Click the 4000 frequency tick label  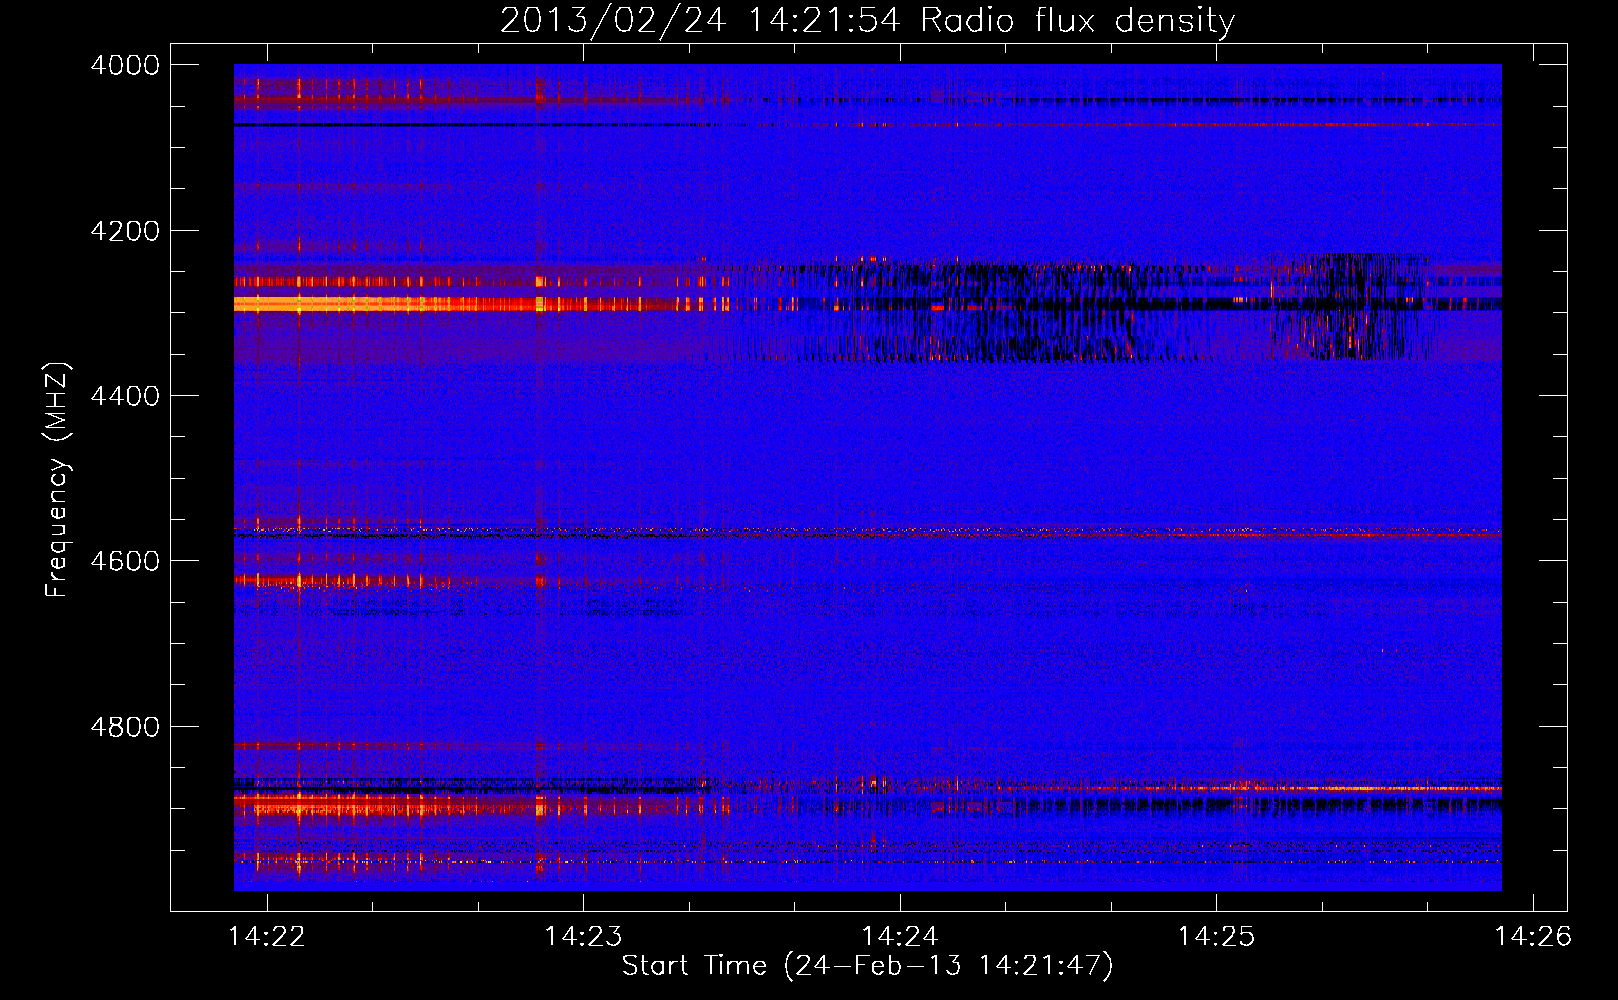pos(125,65)
